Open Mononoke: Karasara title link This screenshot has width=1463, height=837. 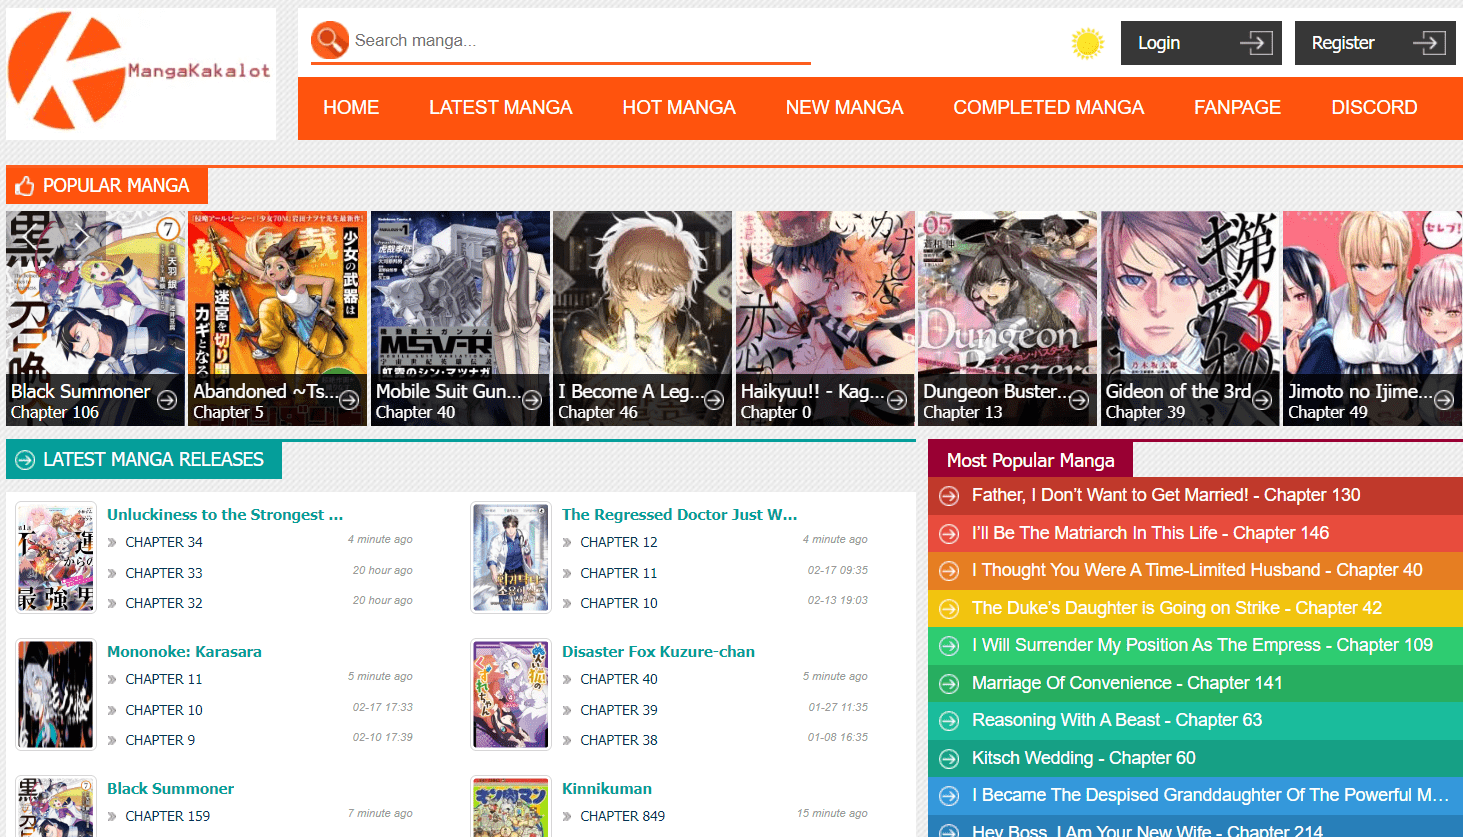[184, 651]
